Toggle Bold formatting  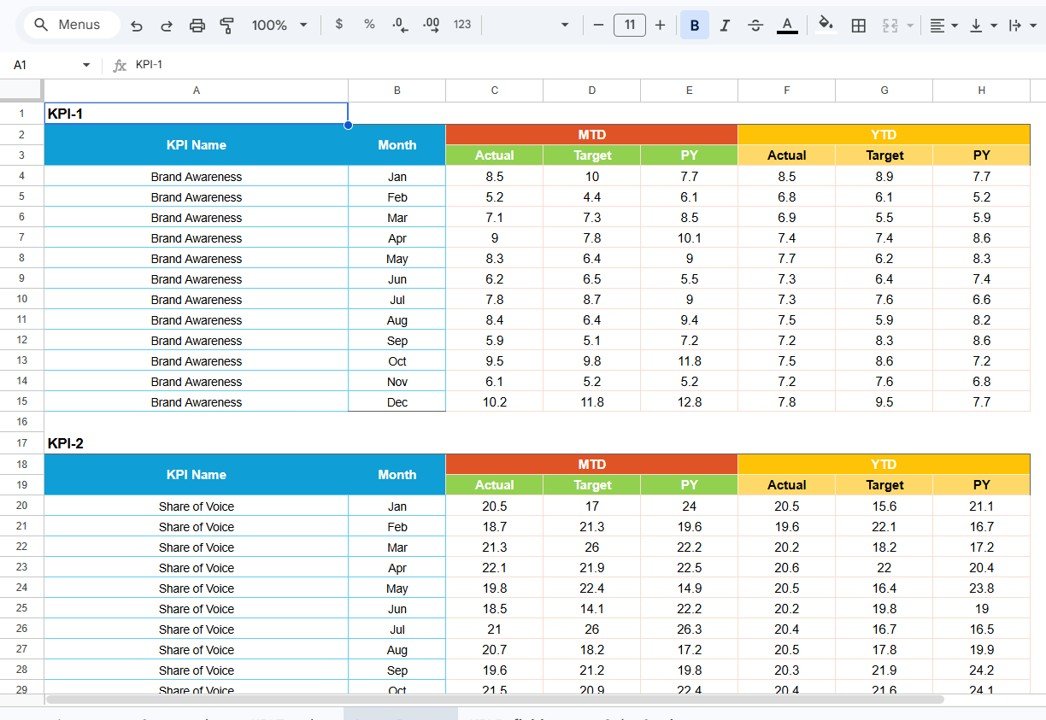click(x=694, y=25)
